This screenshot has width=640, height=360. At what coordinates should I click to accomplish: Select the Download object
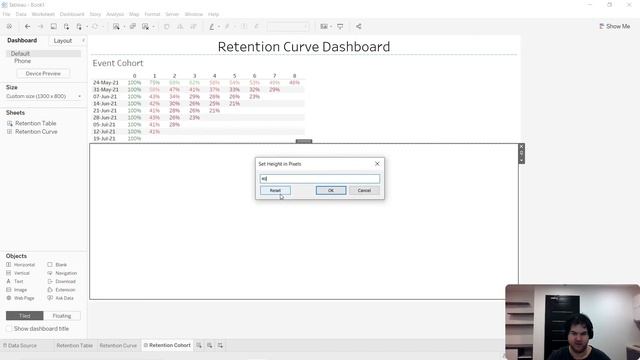62,282
